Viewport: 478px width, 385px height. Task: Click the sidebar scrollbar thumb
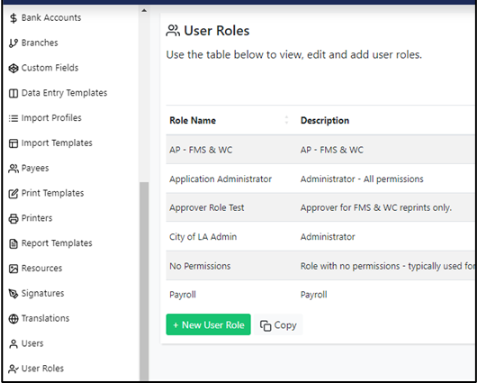click(144, 281)
